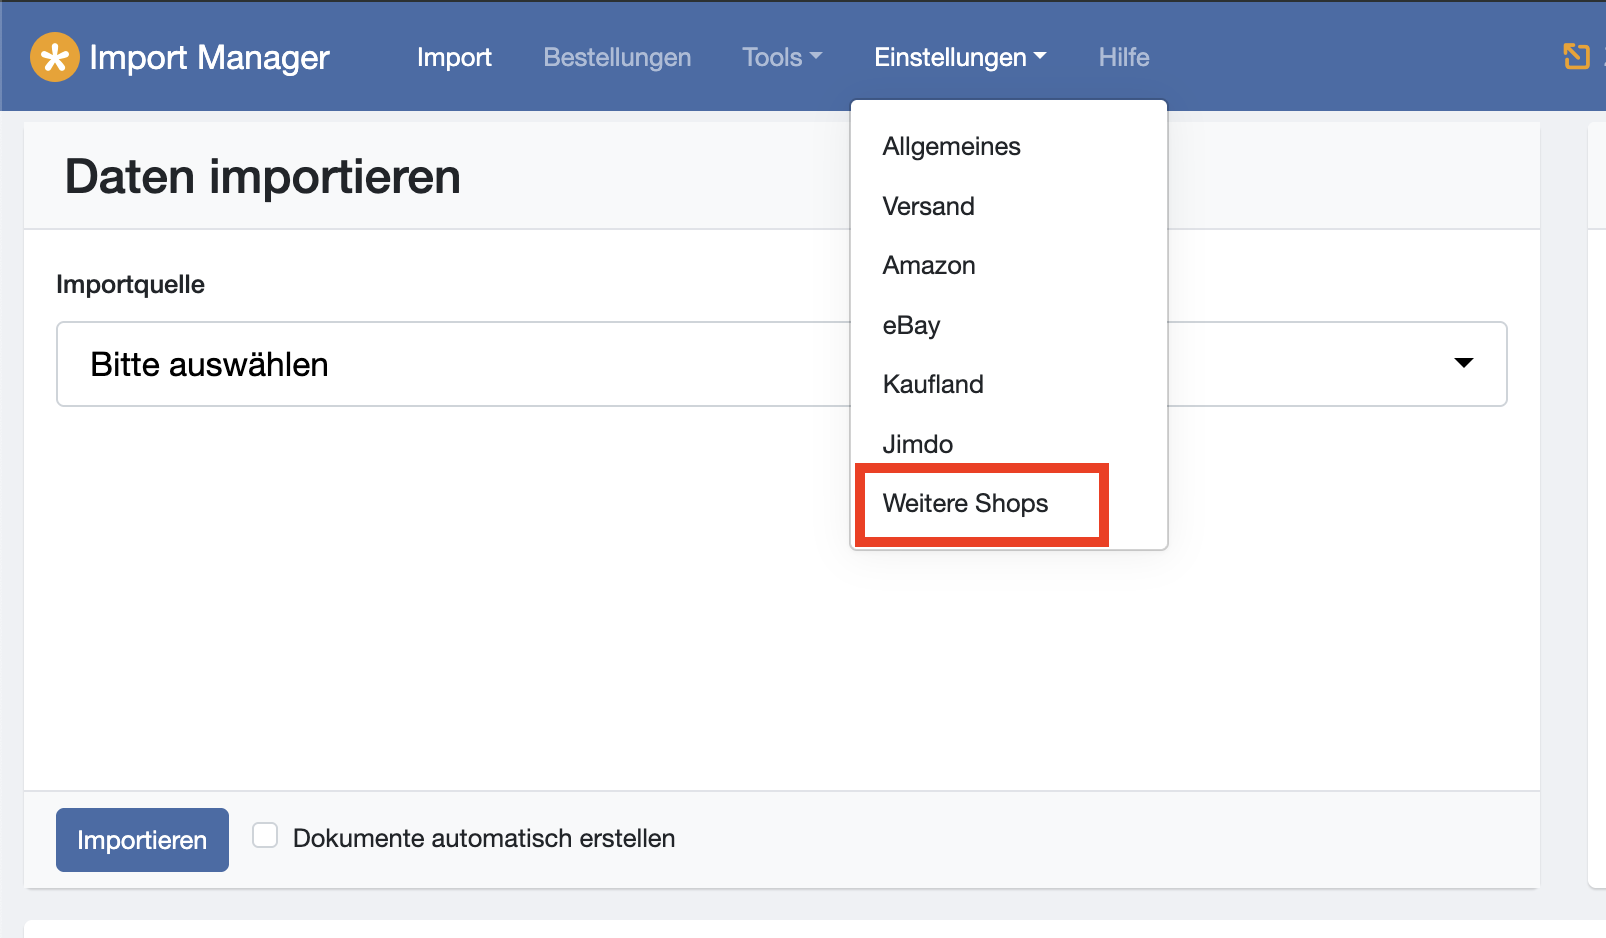Click the highlighted Weitere Shops entry

(x=965, y=504)
